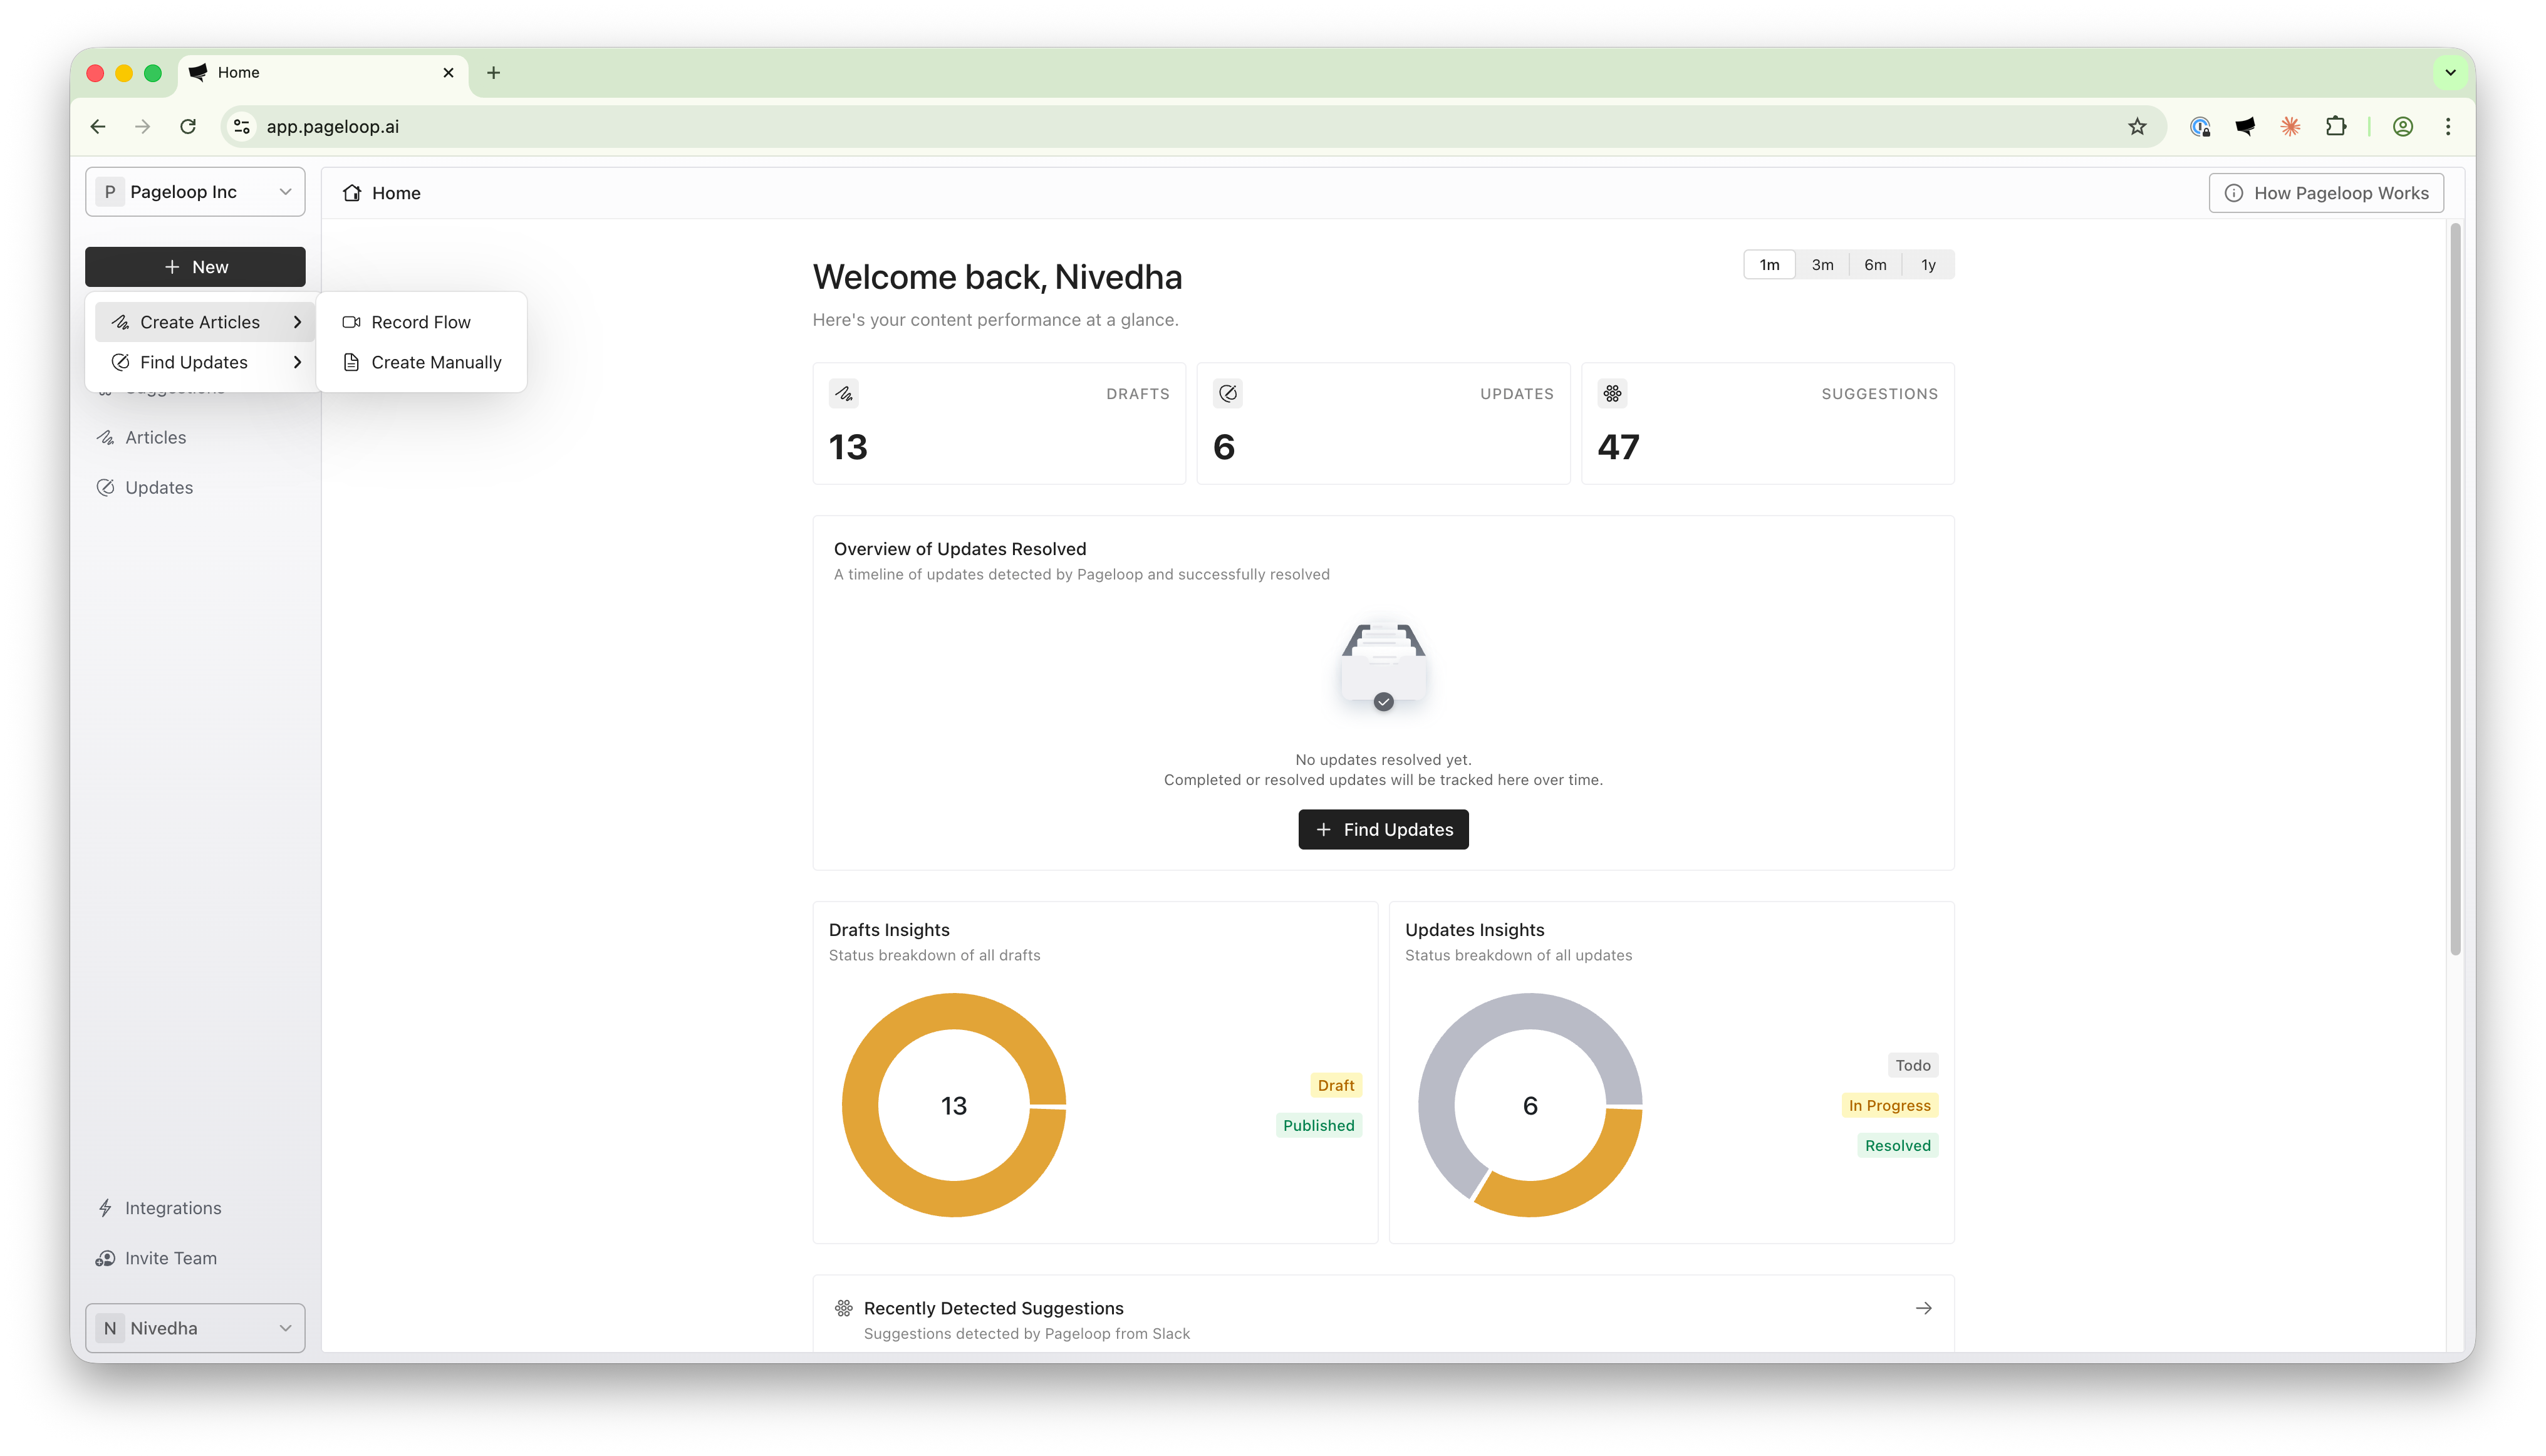Click the black Find Updates button
The image size is (2546, 1456).
(x=1383, y=830)
